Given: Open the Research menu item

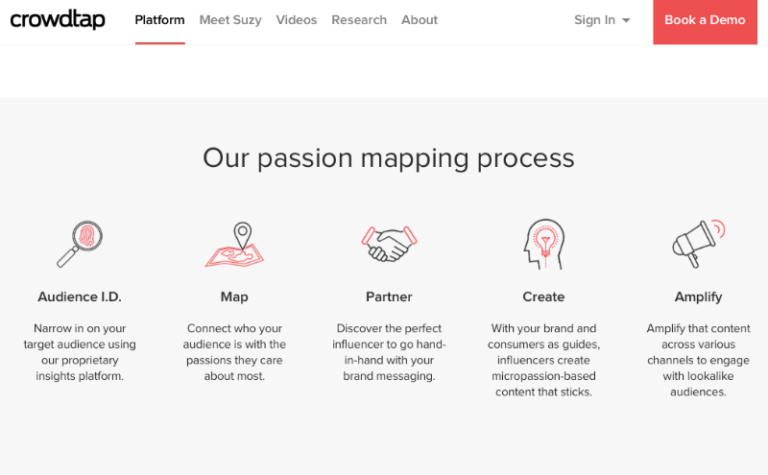Looking at the screenshot, I should coord(359,20).
